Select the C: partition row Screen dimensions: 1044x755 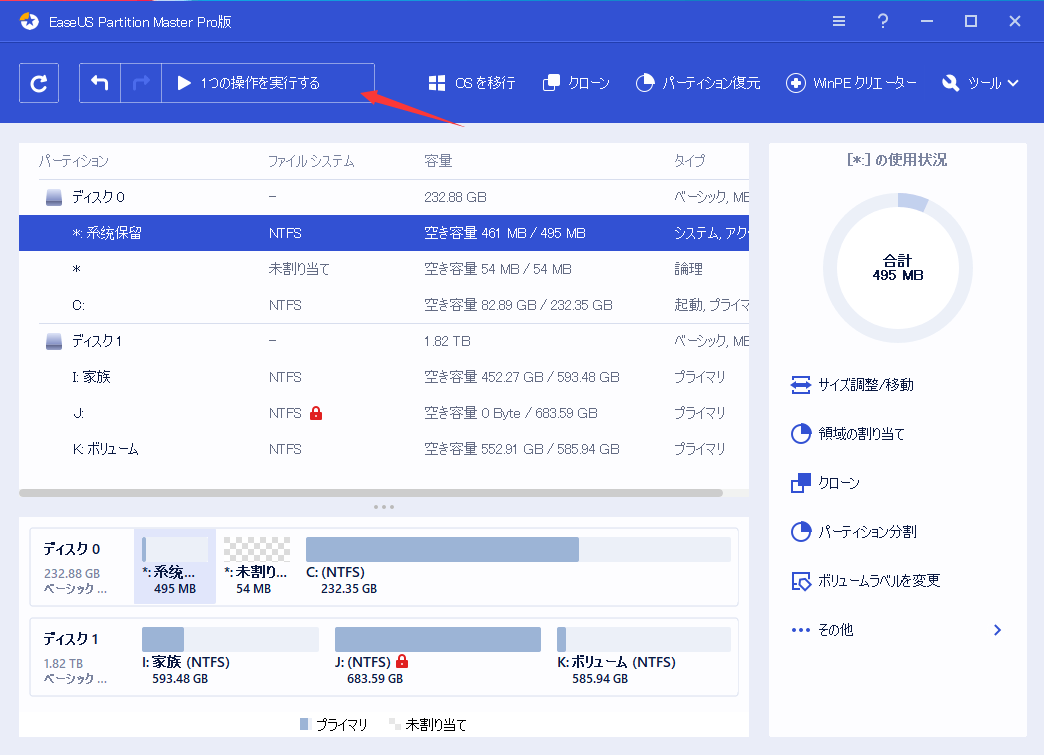click(384, 305)
